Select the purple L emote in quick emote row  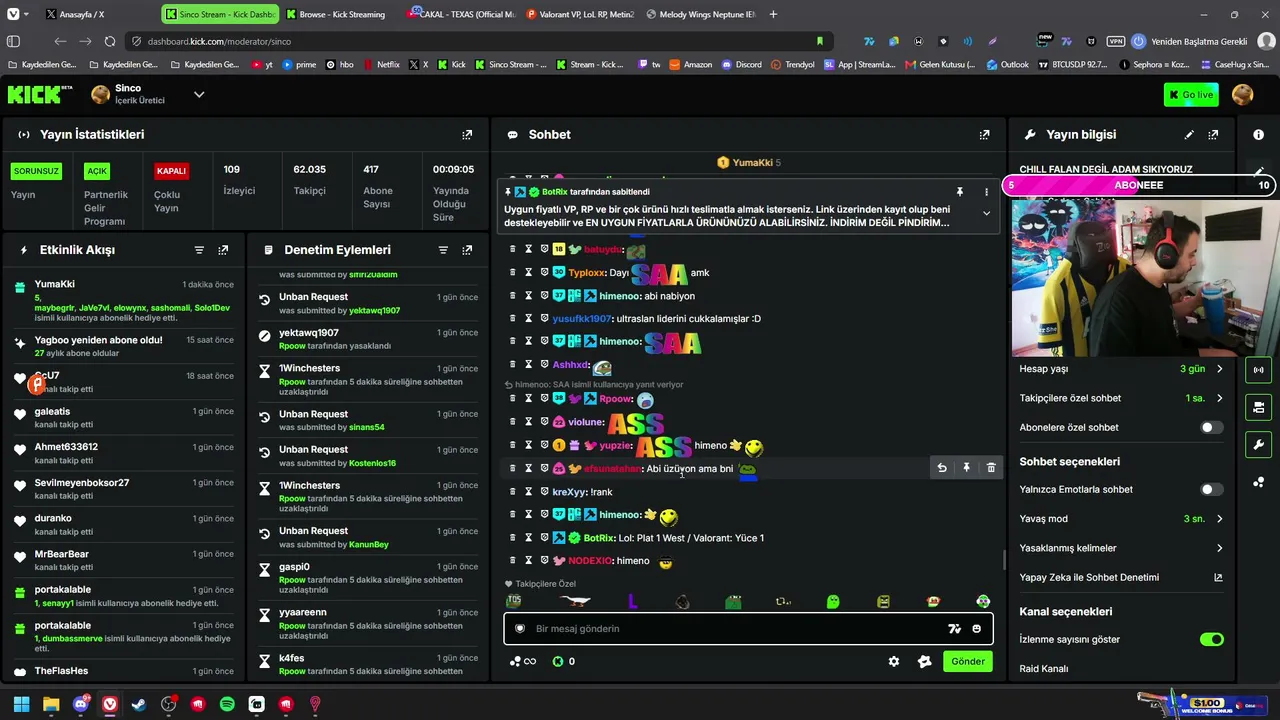(x=632, y=601)
